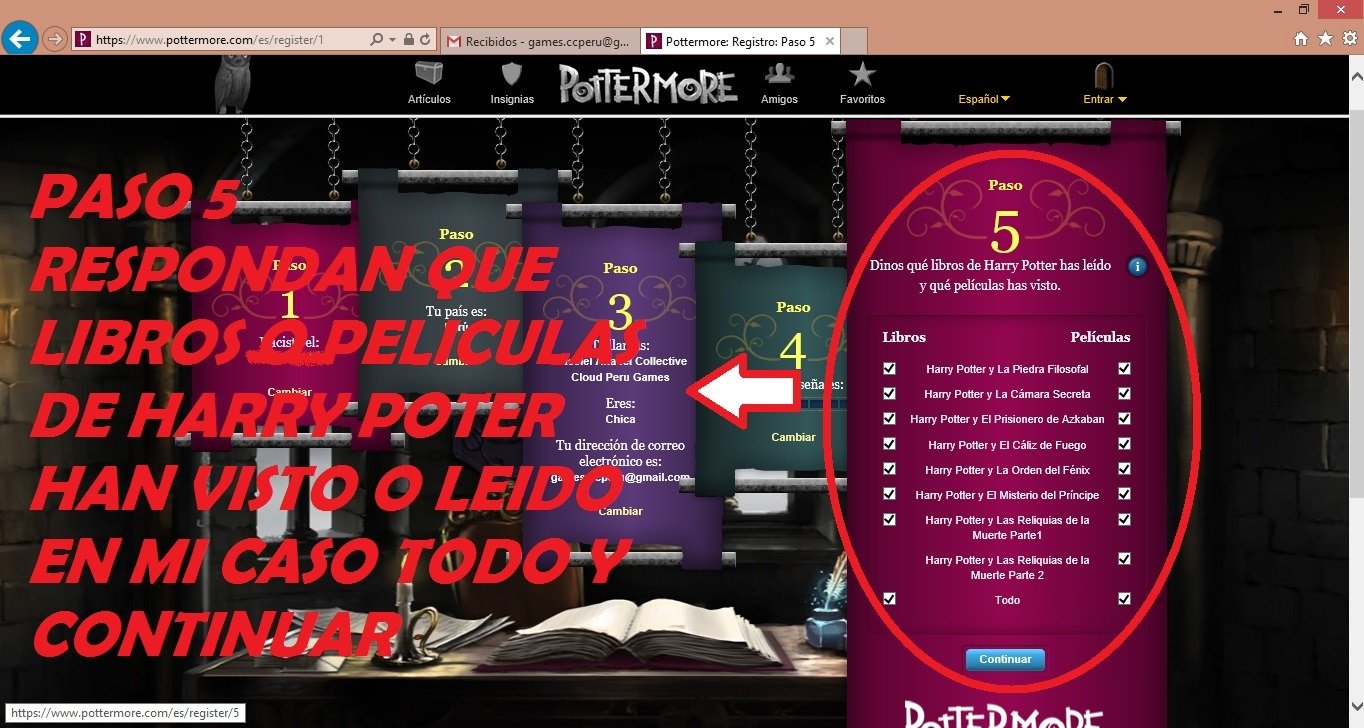This screenshot has width=1364, height=728.
Task: Expand the Entrar login dropdown
Action: point(1105,99)
